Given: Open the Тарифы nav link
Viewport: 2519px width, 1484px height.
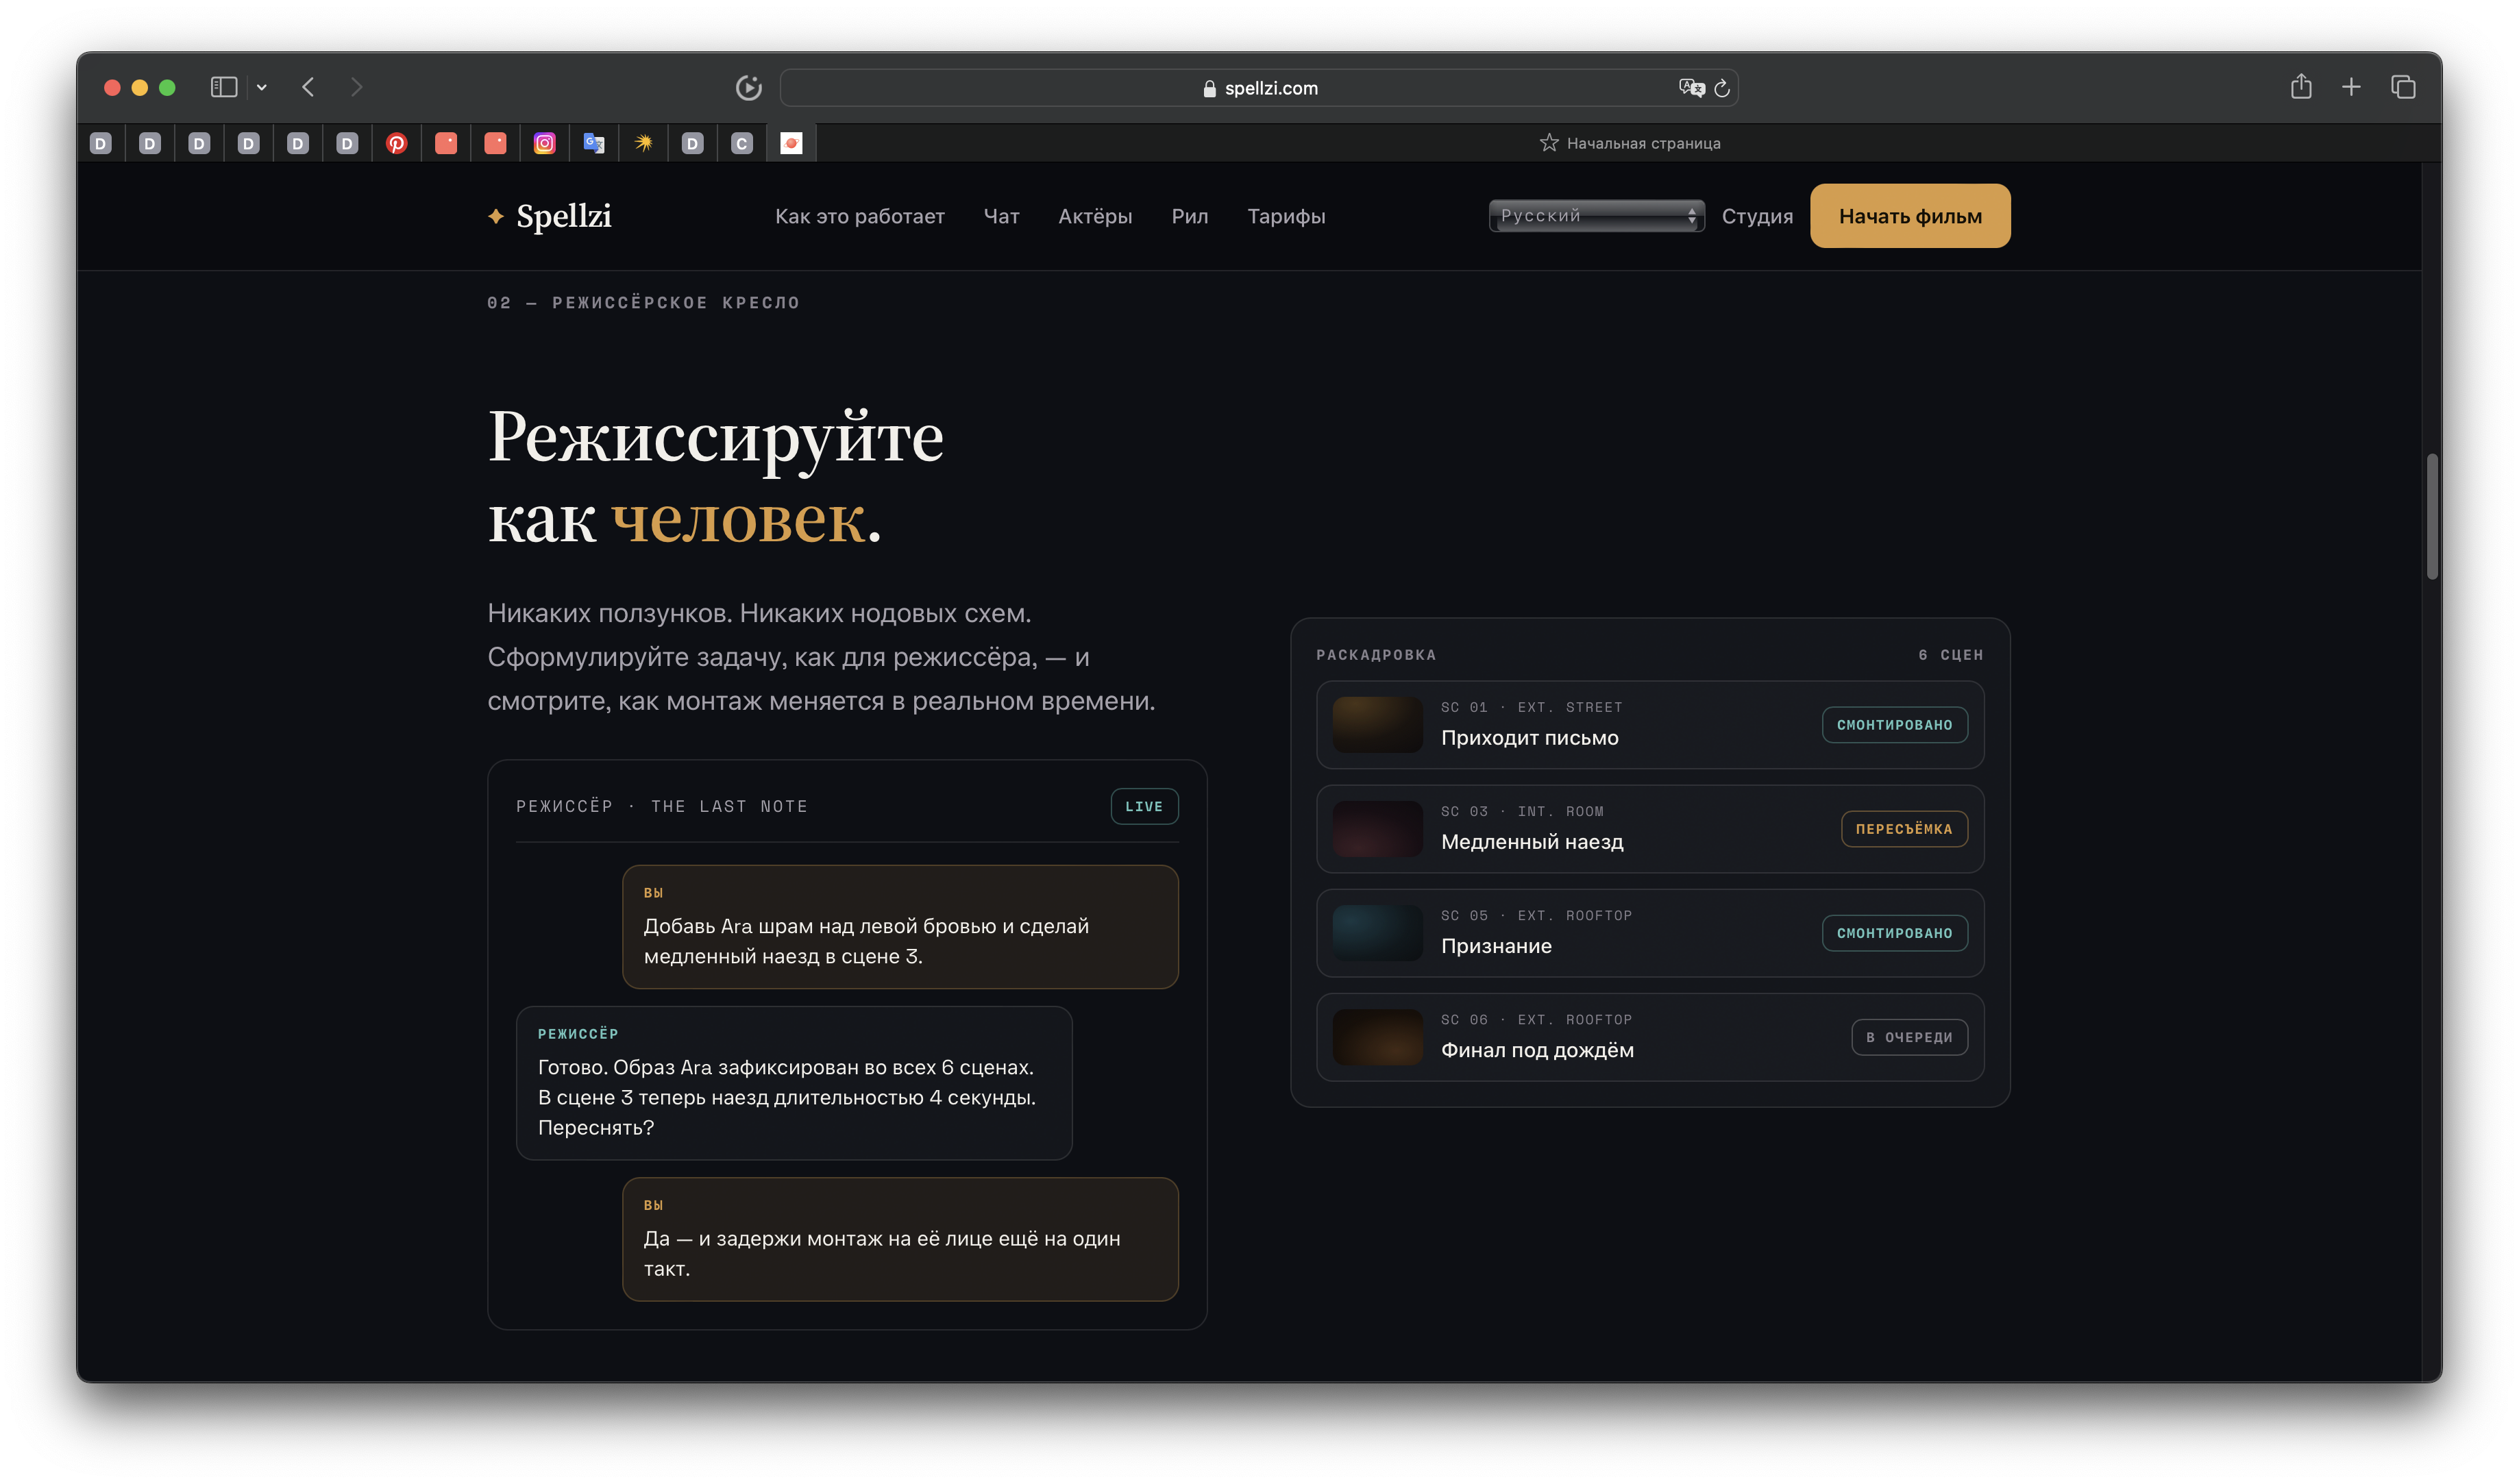Looking at the screenshot, I should 1286,216.
